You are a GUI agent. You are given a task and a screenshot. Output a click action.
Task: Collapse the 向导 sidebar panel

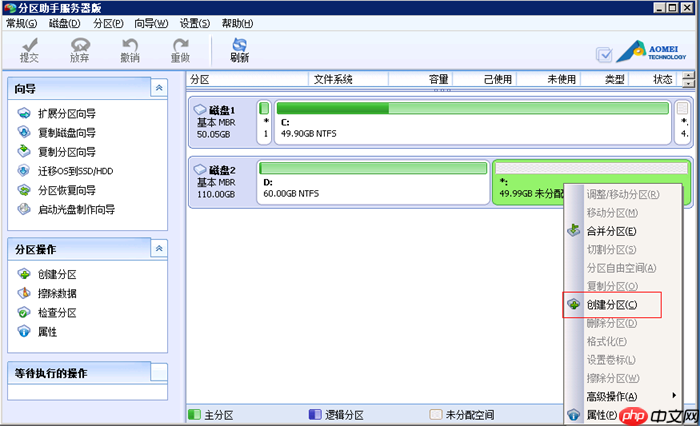pos(159,89)
